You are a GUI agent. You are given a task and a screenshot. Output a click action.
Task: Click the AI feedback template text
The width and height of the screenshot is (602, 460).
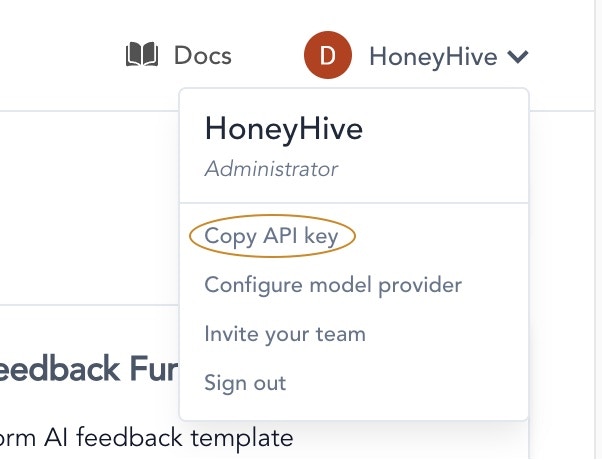pos(169,438)
